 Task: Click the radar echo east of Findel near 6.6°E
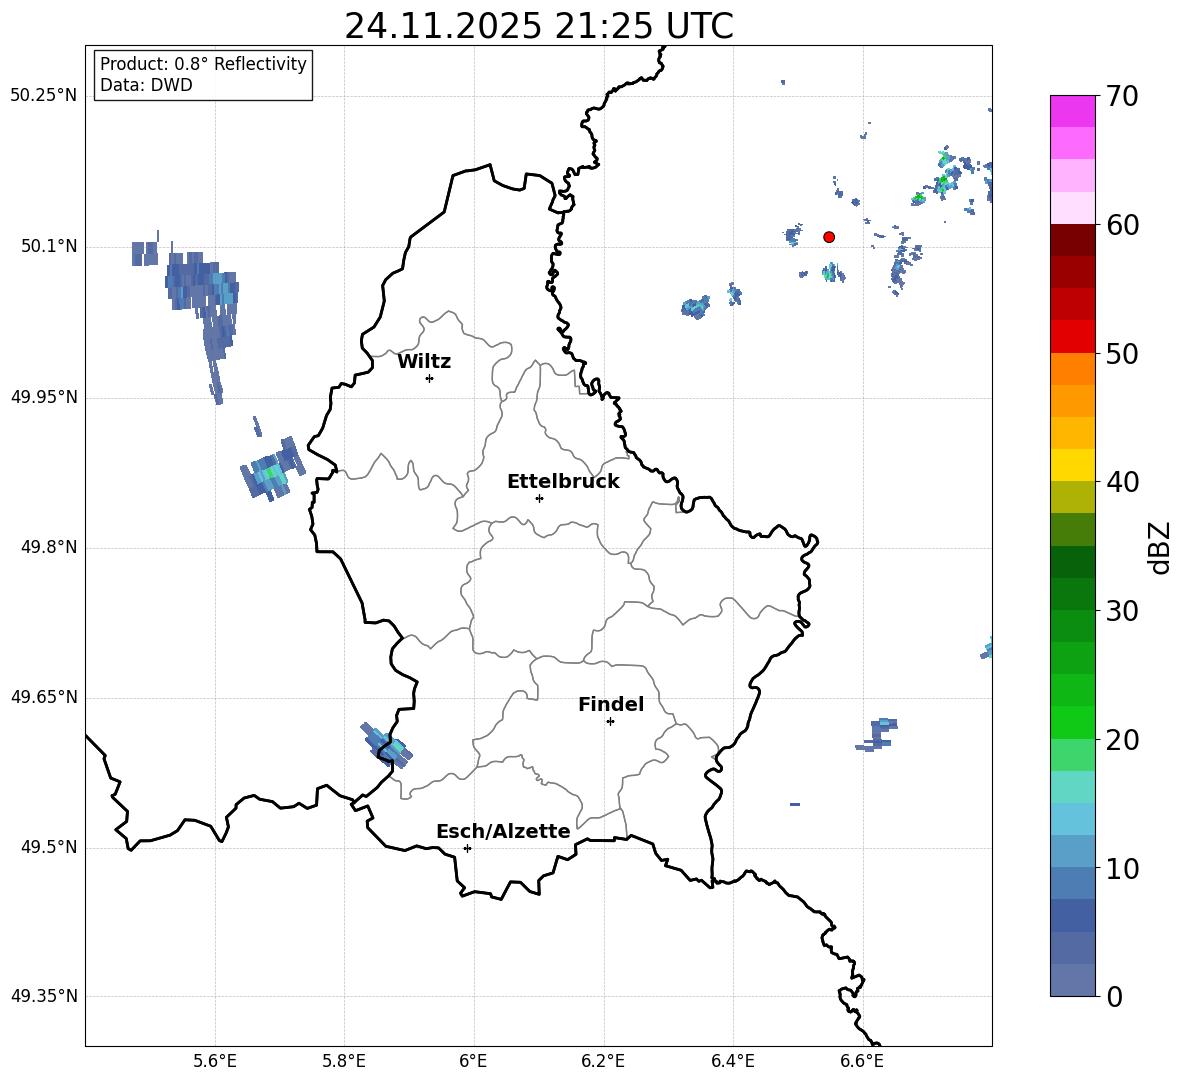coord(878,735)
